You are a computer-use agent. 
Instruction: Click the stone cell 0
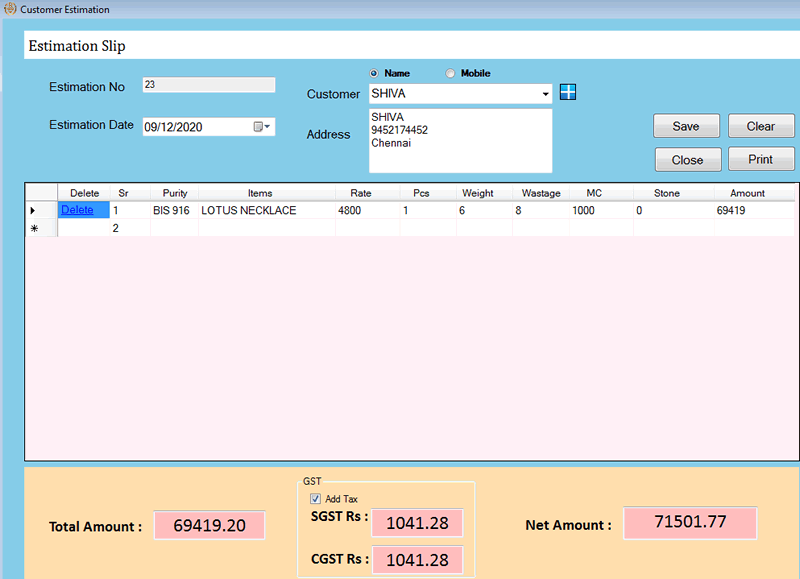pyautogui.click(x=673, y=210)
